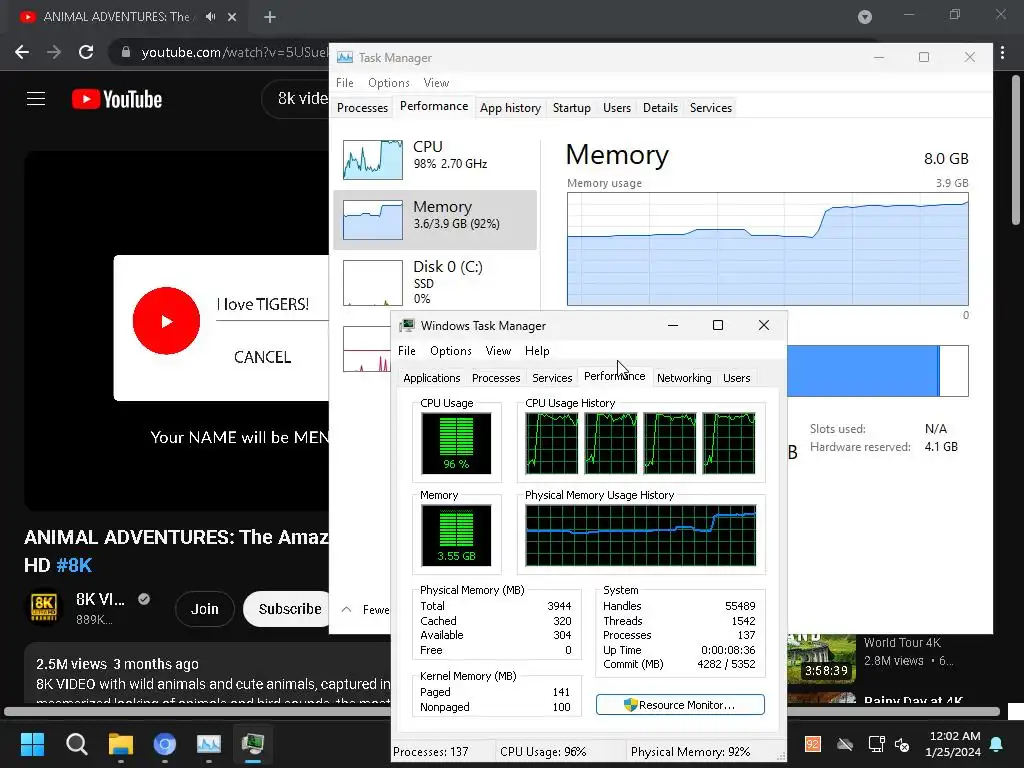Open File menu in Windows Task Manager
Image resolution: width=1024 pixels, height=768 pixels.
[407, 351]
